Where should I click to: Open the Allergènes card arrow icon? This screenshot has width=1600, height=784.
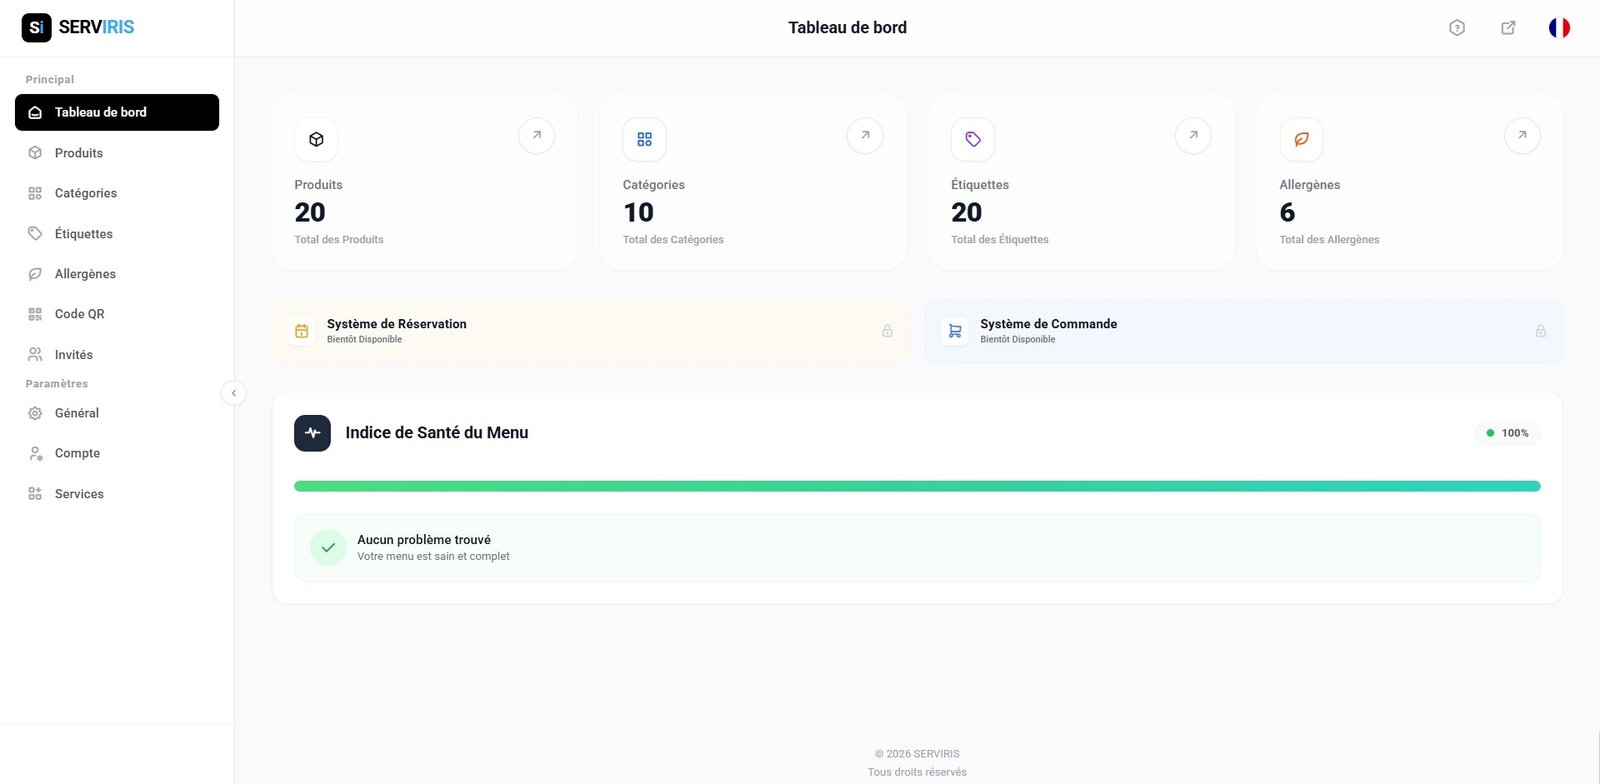coord(1522,136)
